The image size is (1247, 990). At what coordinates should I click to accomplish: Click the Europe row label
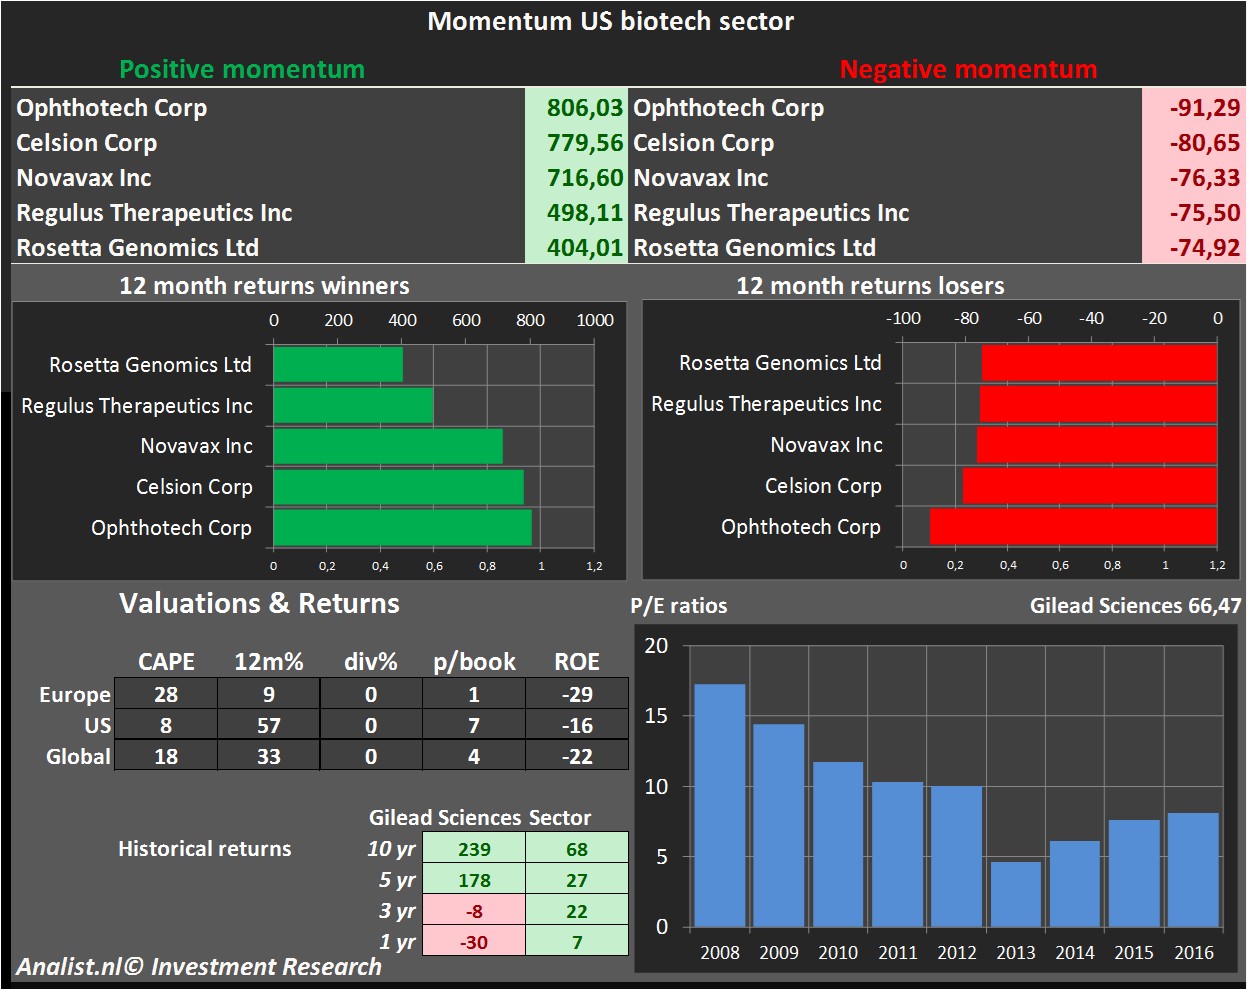(75, 694)
